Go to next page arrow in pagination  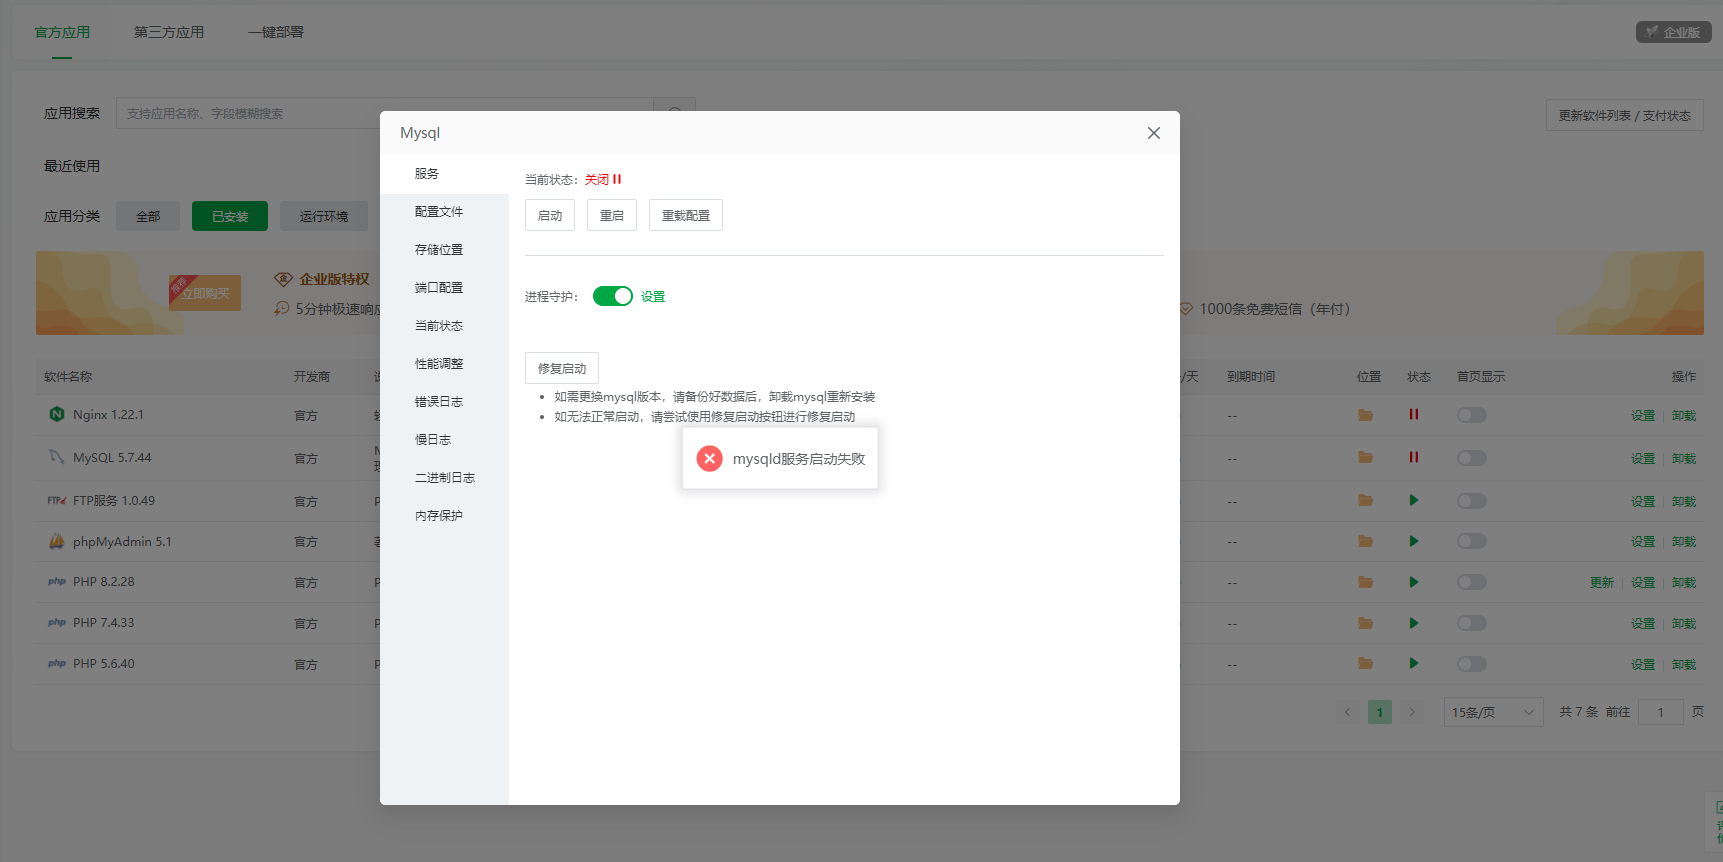click(x=1412, y=712)
